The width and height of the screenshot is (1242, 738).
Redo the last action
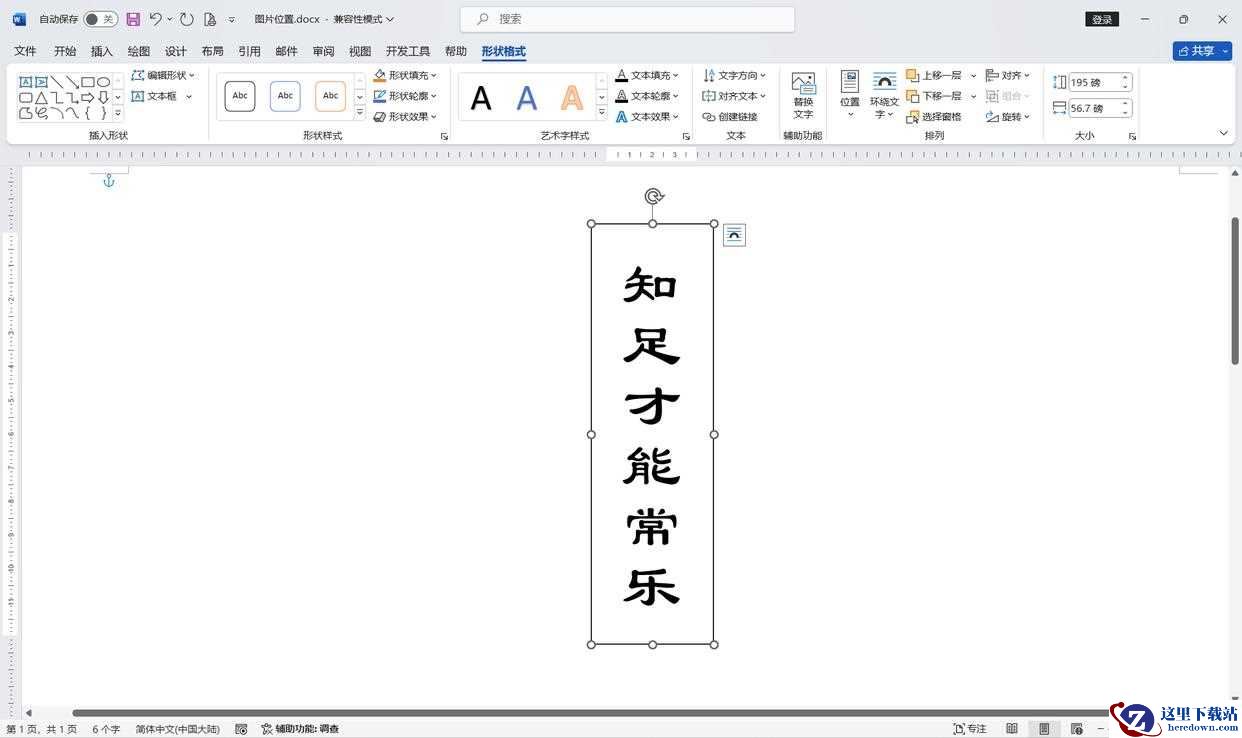point(187,19)
